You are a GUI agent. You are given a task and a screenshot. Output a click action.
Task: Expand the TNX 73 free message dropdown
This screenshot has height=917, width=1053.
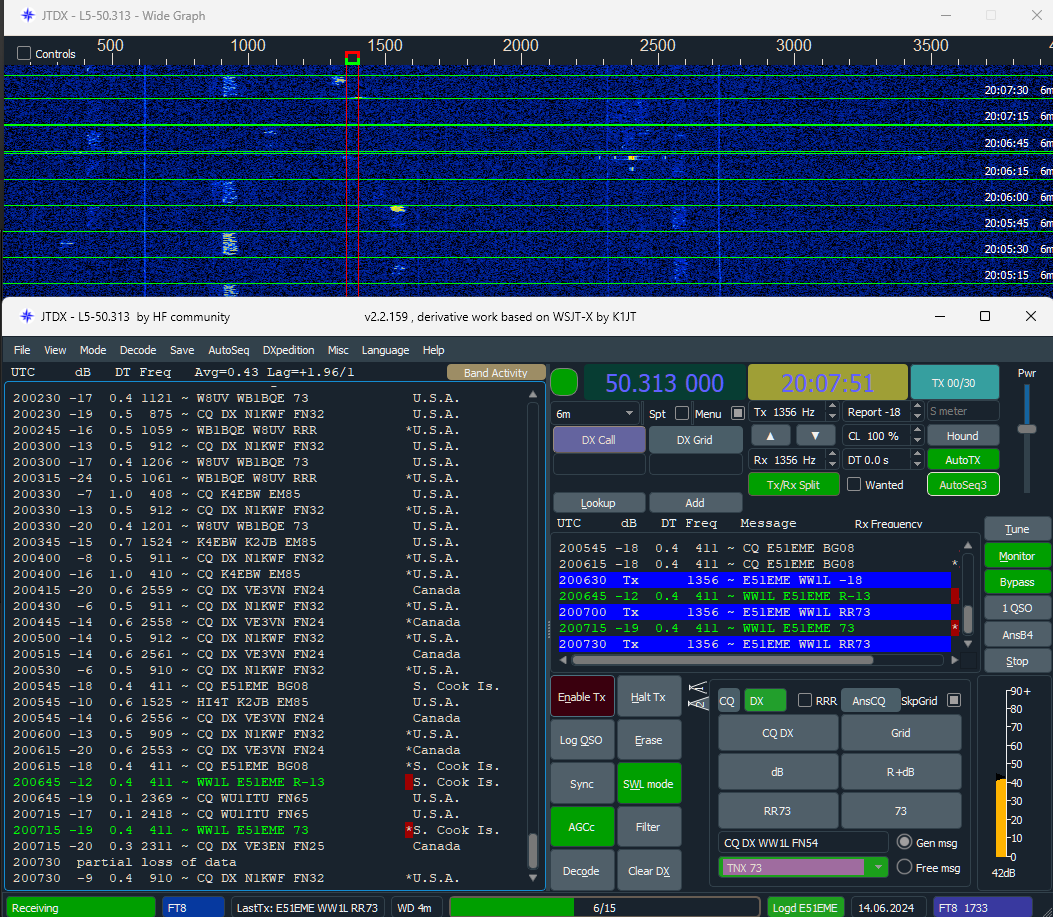(x=877, y=867)
